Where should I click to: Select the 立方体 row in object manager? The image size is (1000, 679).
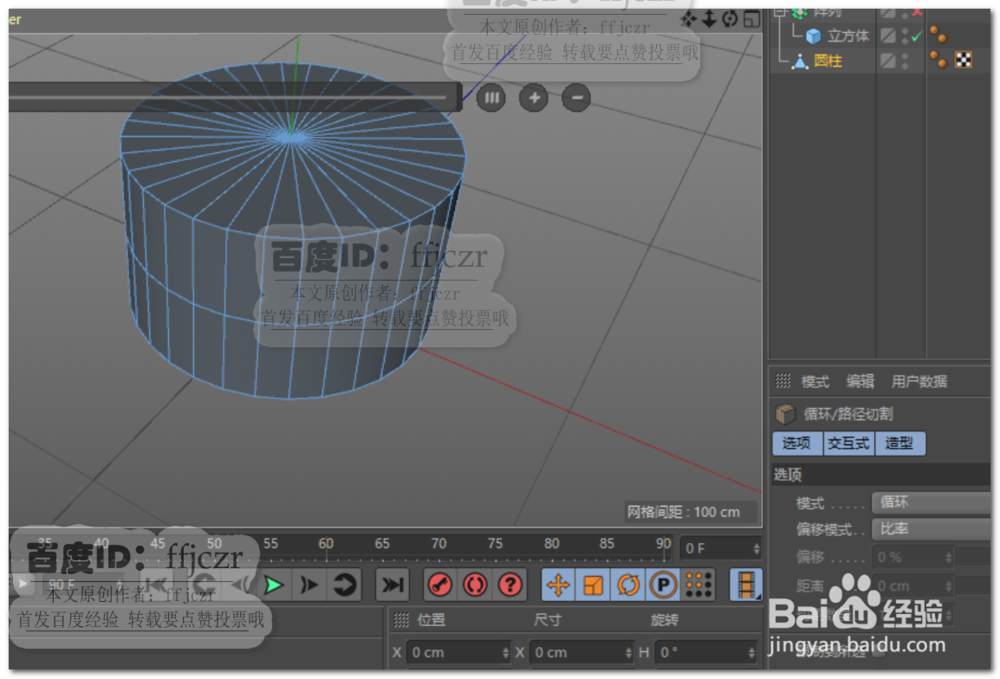click(x=880, y=36)
